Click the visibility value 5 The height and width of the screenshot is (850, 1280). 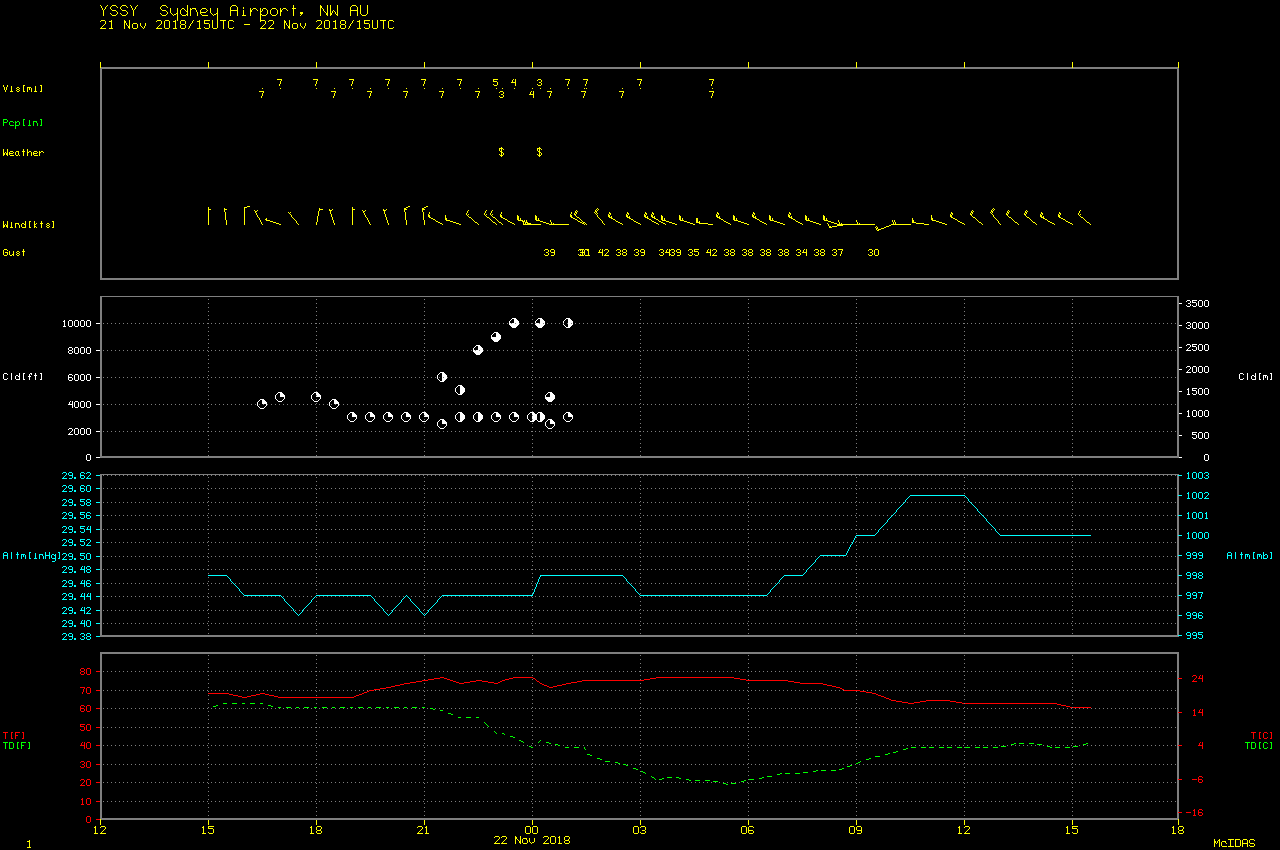[x=495, y=83]
